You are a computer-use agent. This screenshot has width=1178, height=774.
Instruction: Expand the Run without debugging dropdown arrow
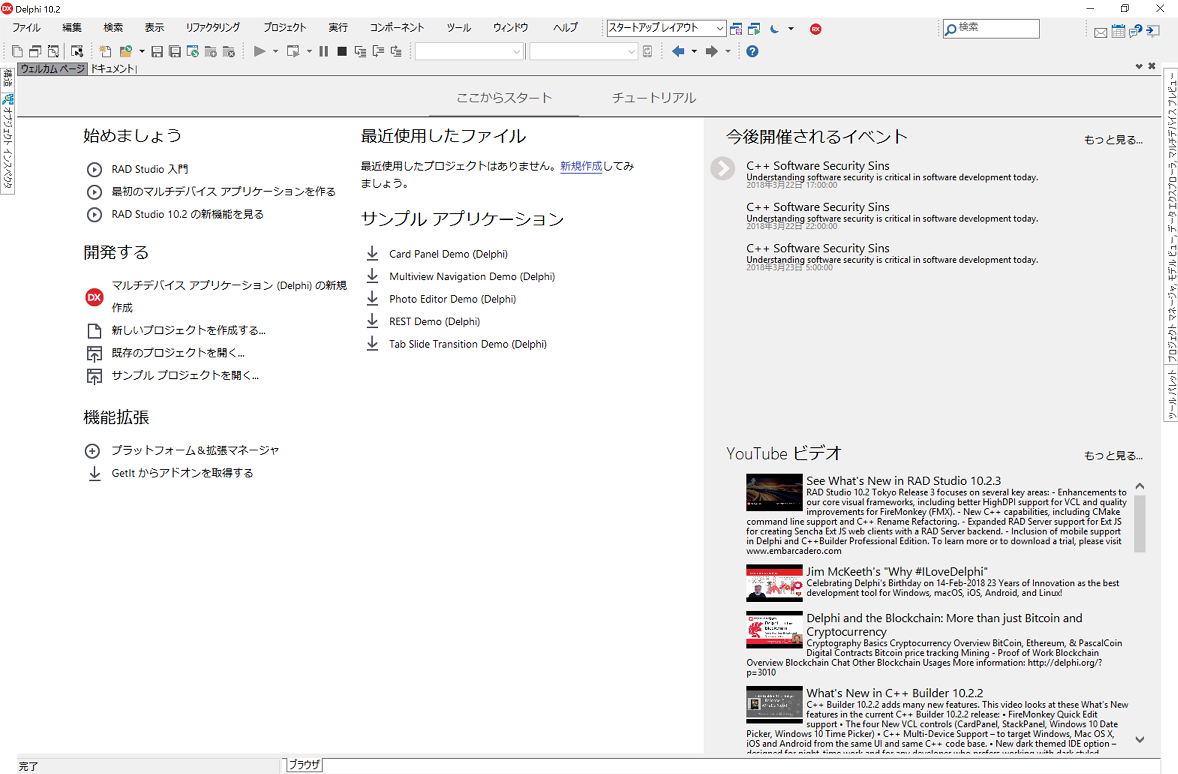[309, 51]
